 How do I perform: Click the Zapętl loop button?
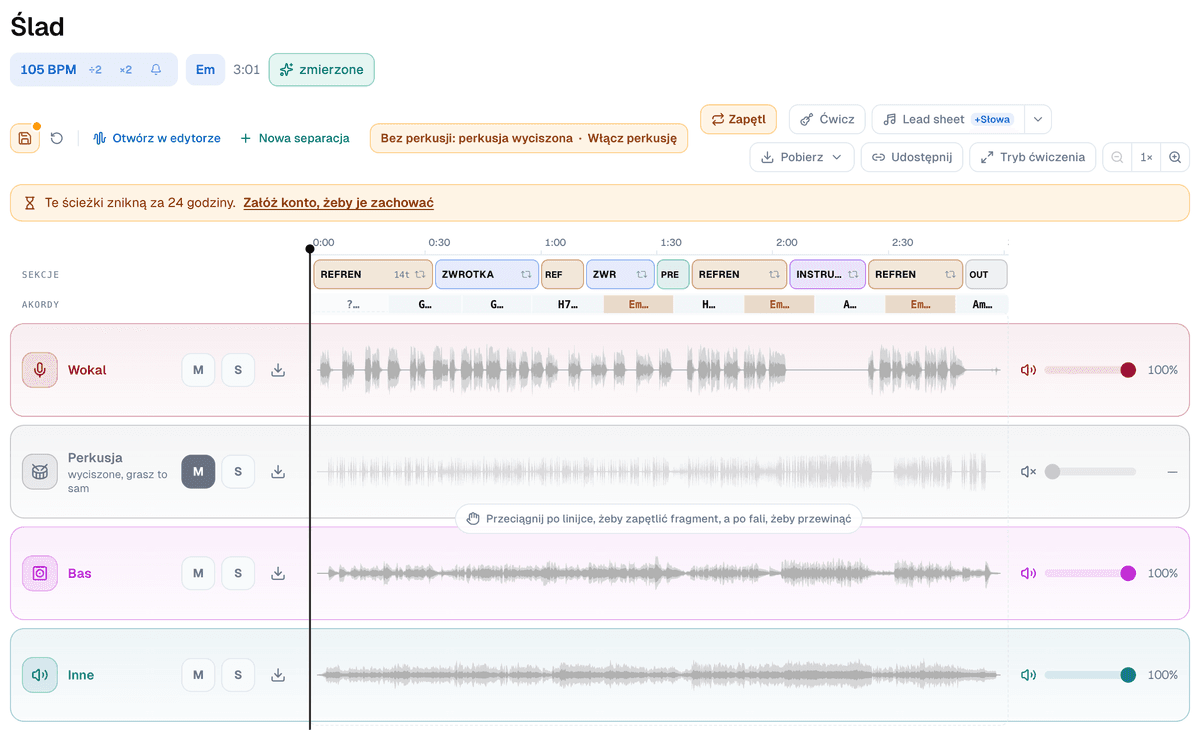pyautogui.click(x=738, y=119)
